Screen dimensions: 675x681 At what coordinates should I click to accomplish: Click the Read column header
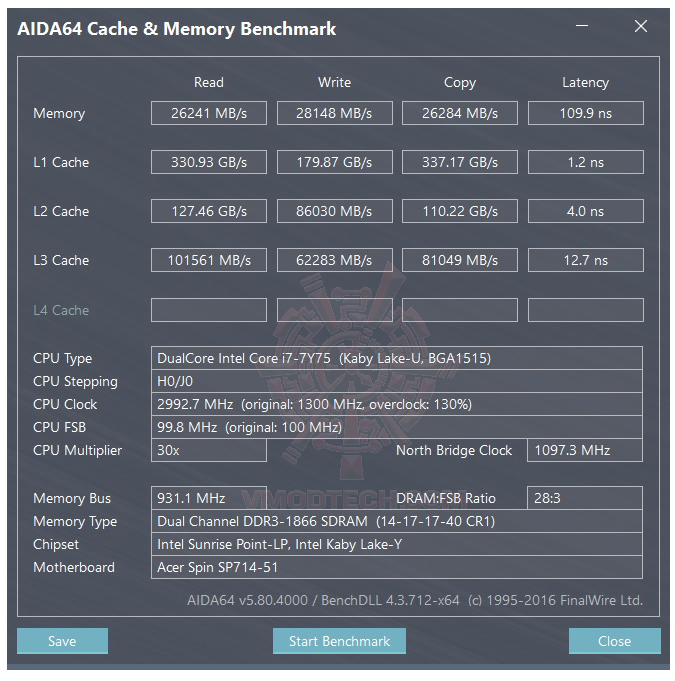209,82
